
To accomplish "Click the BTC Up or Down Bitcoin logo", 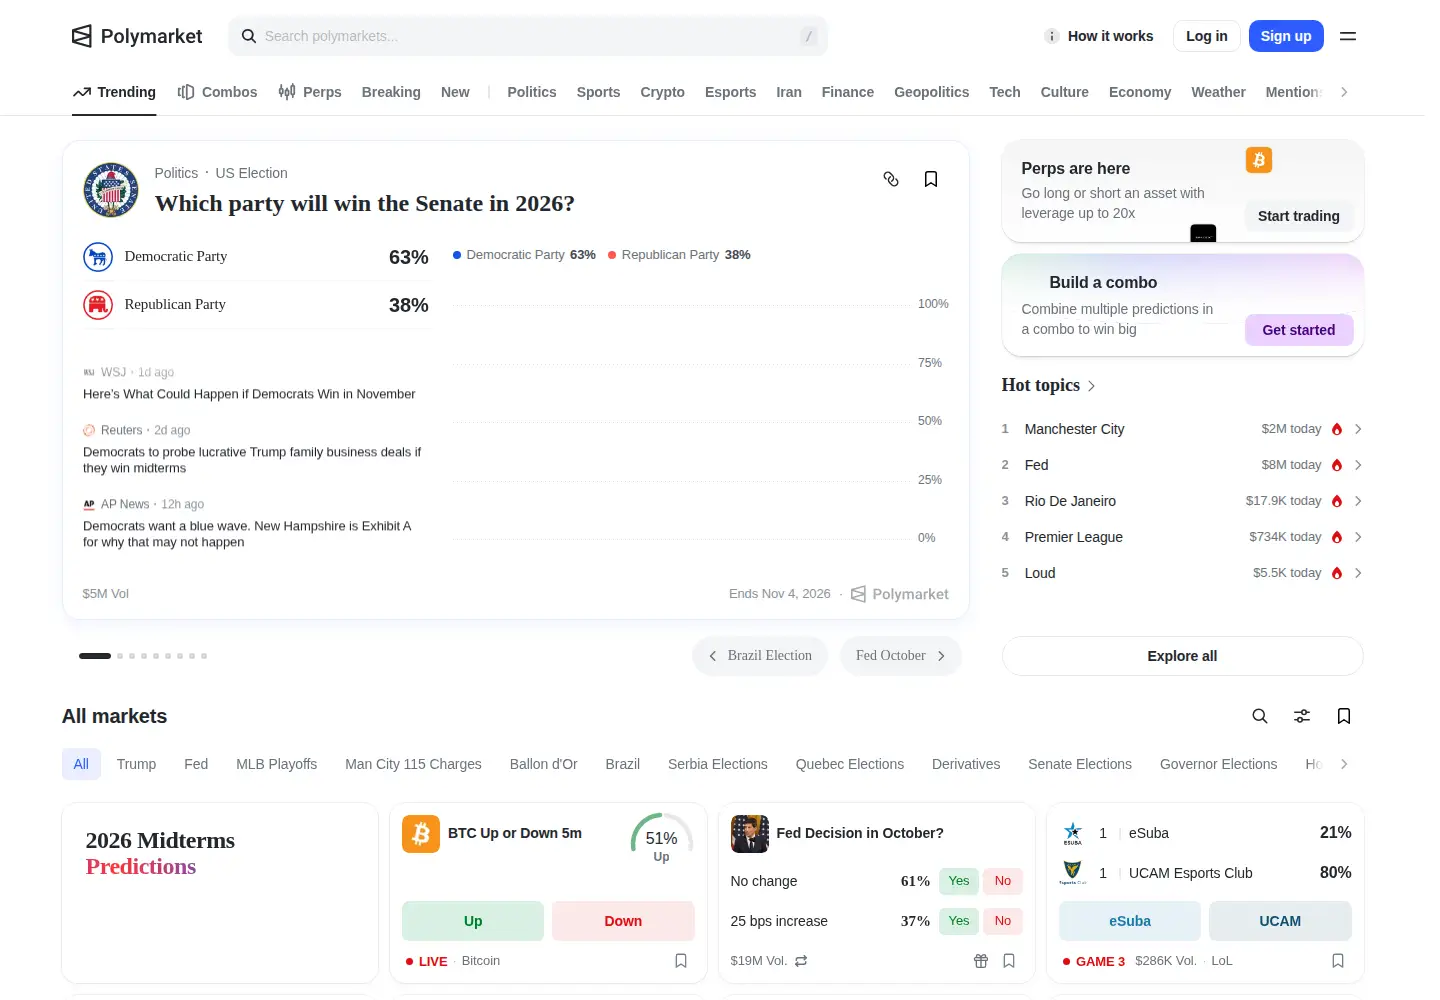I will 421,834.
